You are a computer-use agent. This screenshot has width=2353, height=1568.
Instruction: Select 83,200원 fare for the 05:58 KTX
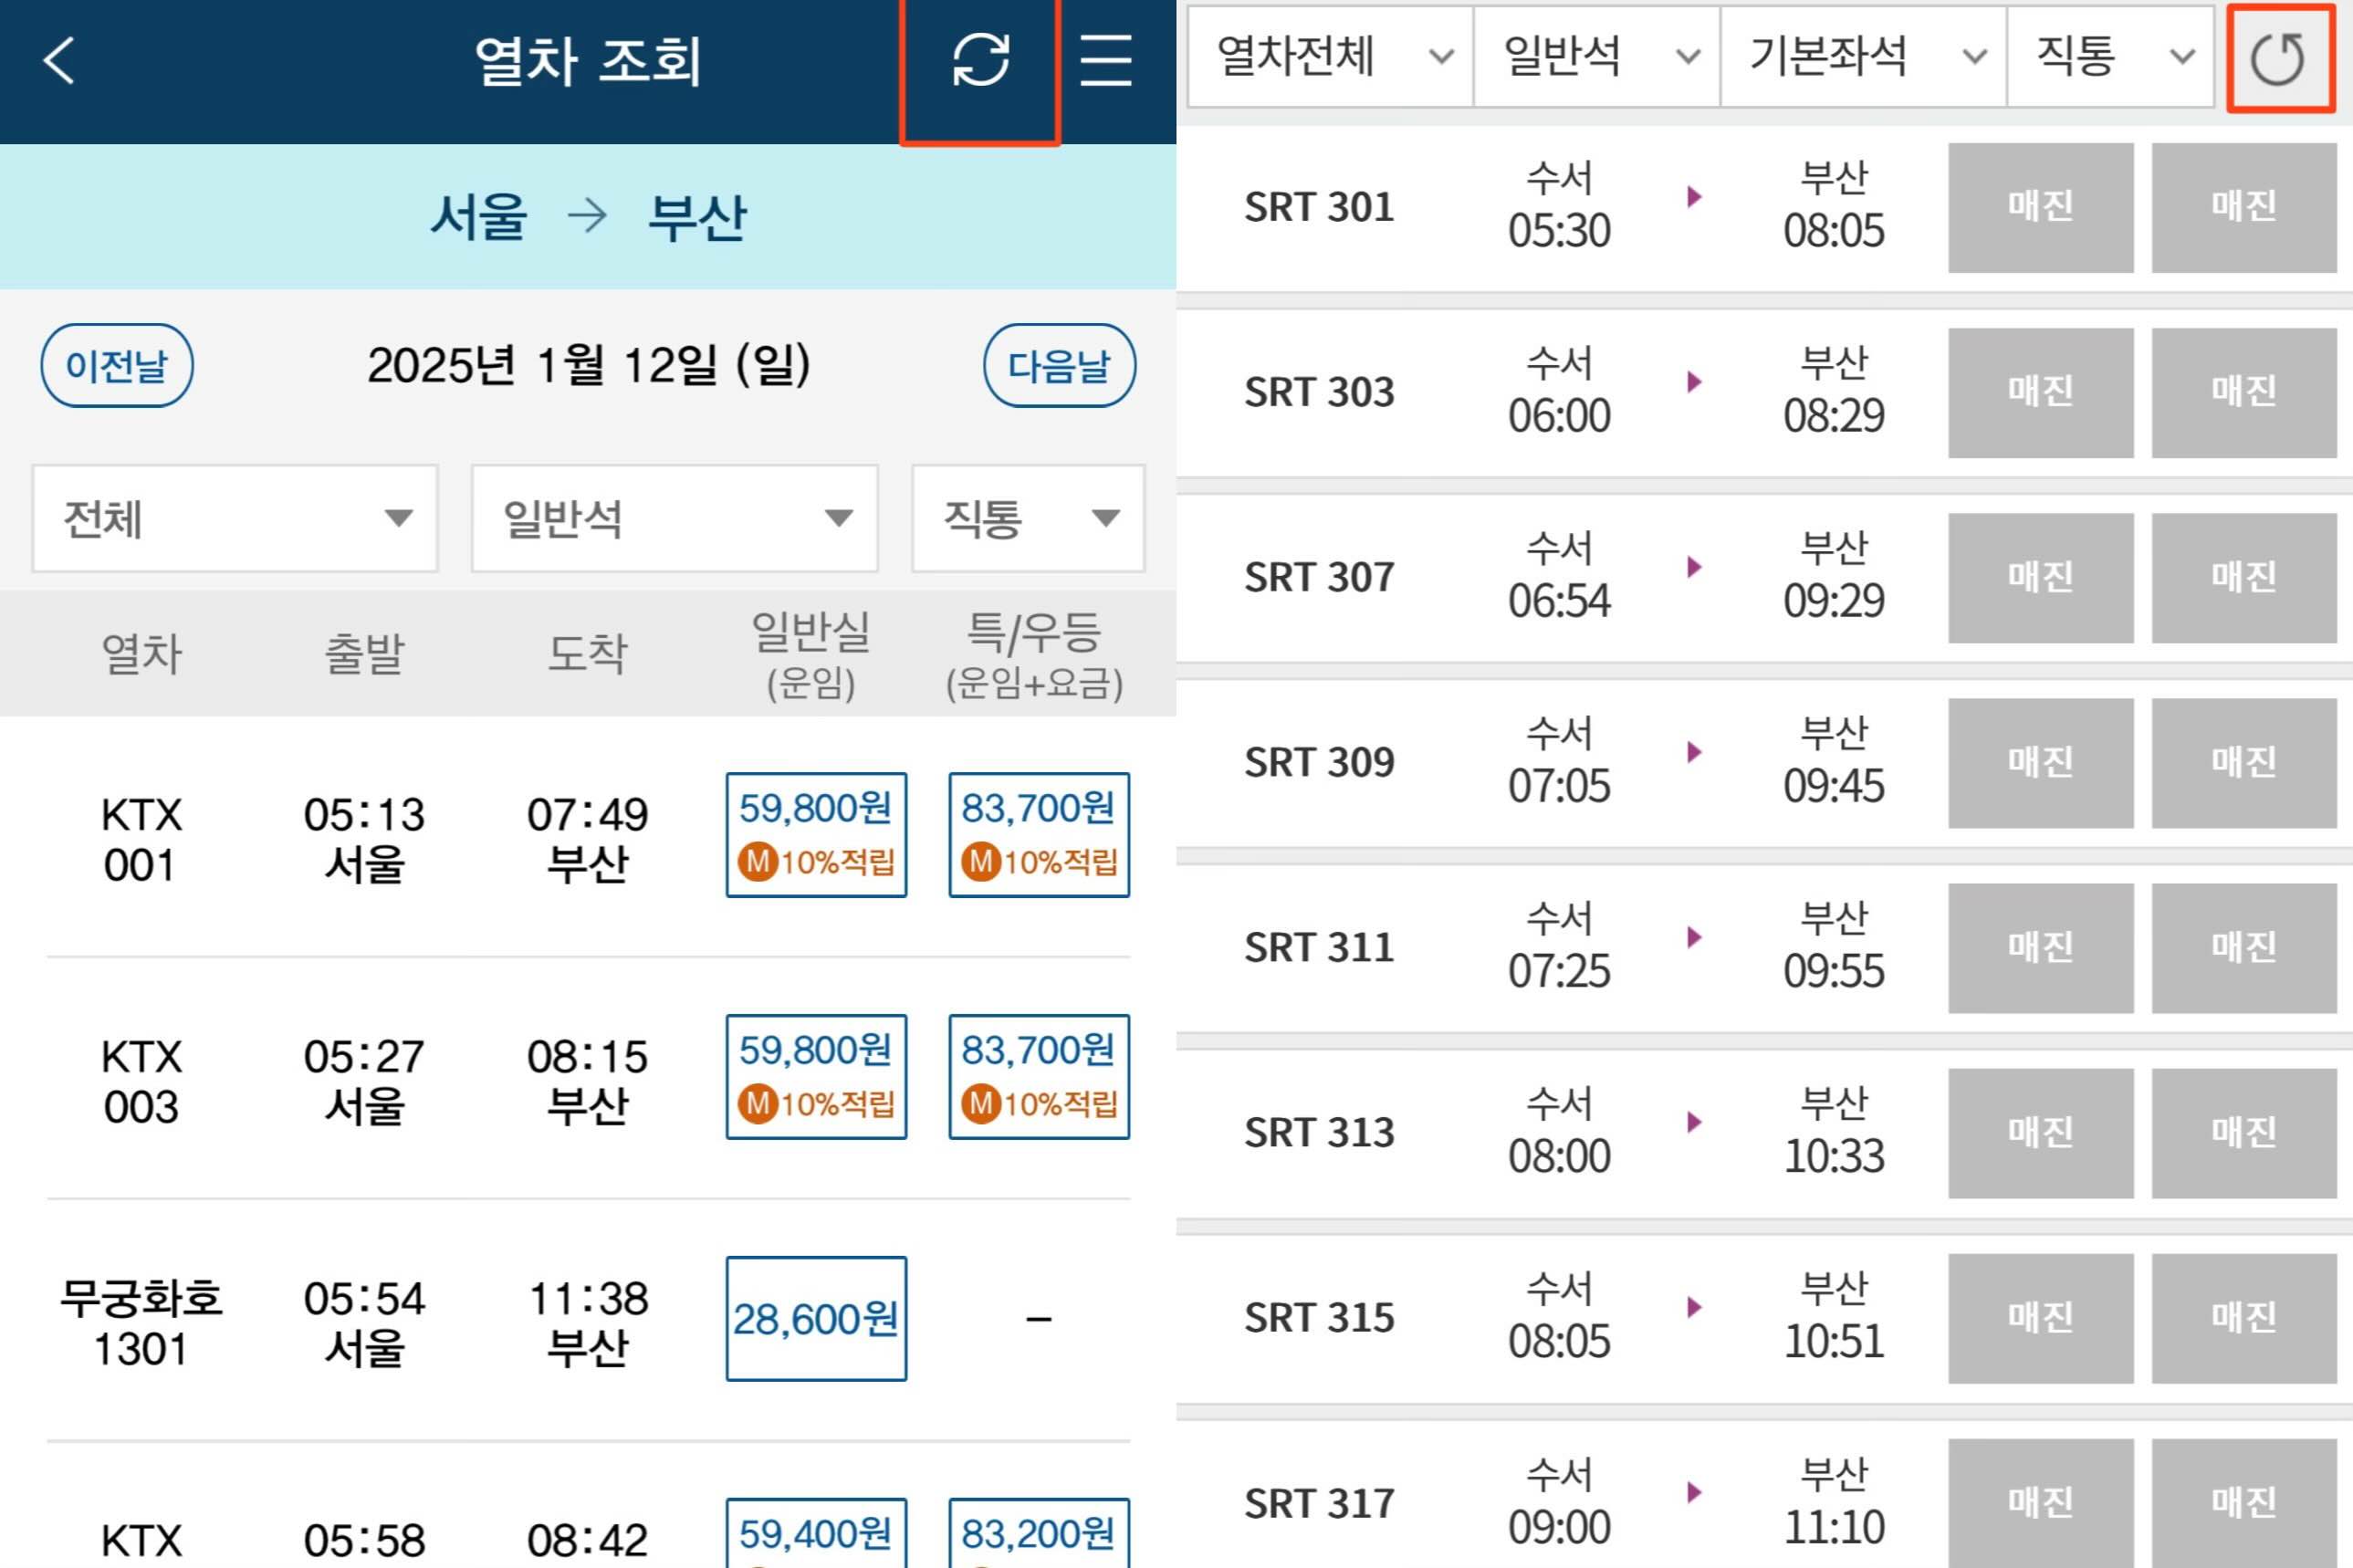tap(1039, 1533)
